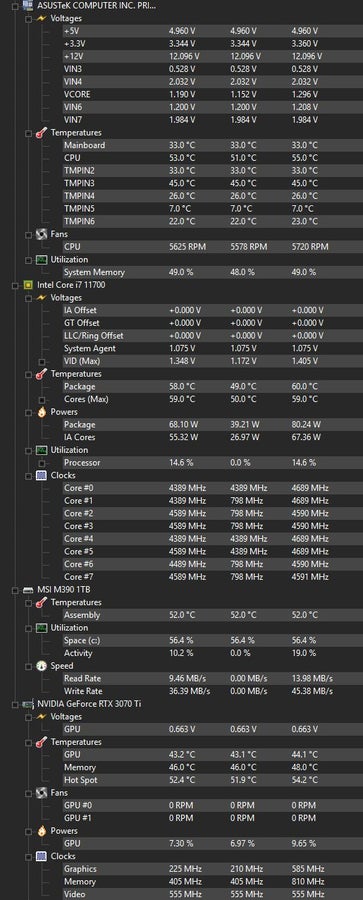Select the Write Rate row
The image size is (363, 900).
[x=213, y=691]
